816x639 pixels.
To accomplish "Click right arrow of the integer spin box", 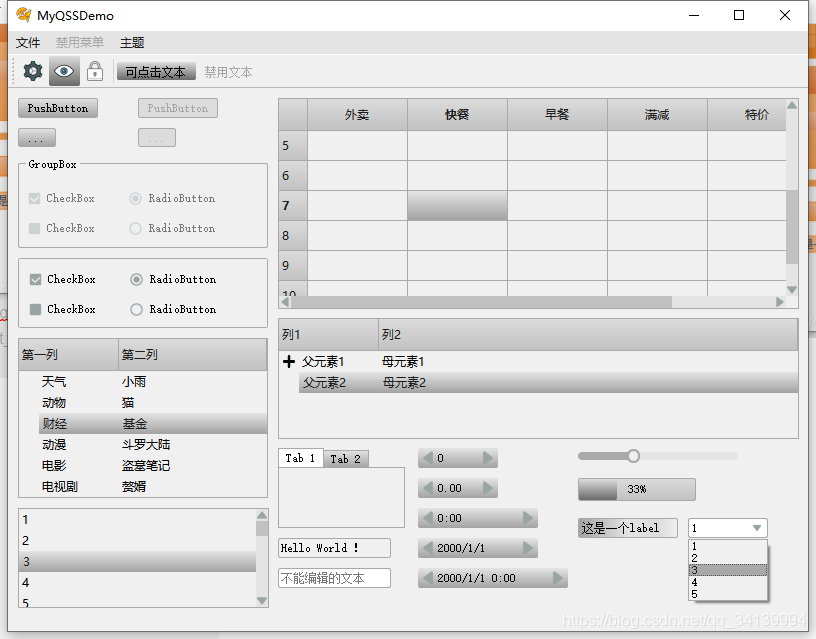I will [x=488, y=458].
